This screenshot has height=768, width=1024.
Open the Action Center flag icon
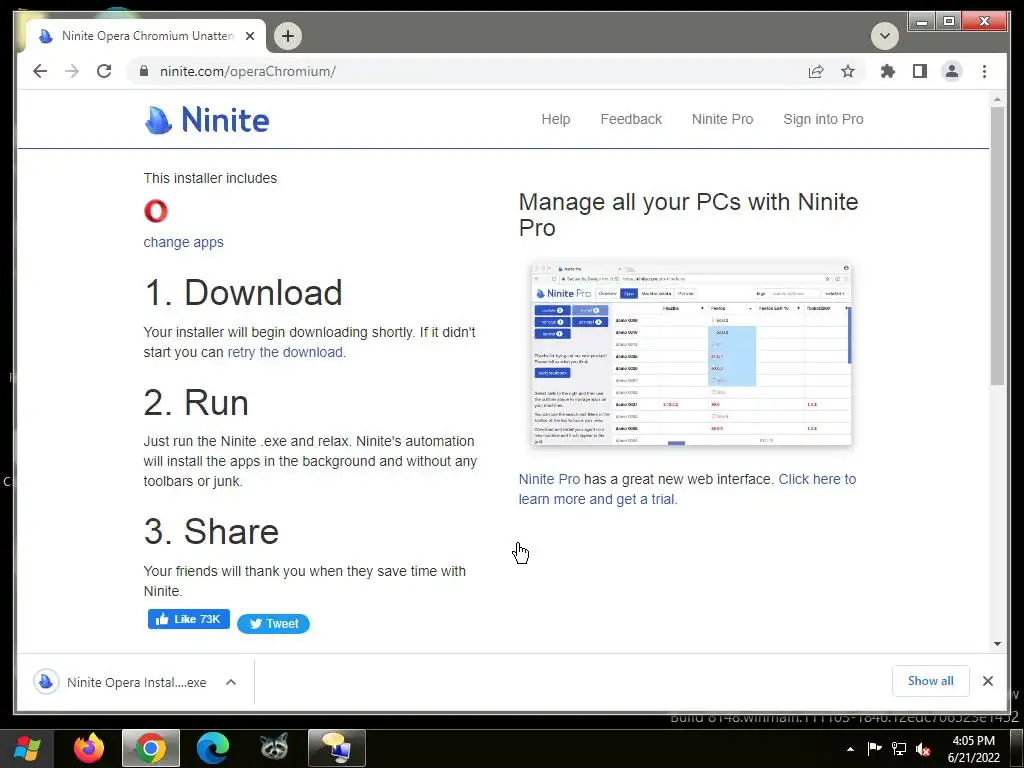(874, 749)
